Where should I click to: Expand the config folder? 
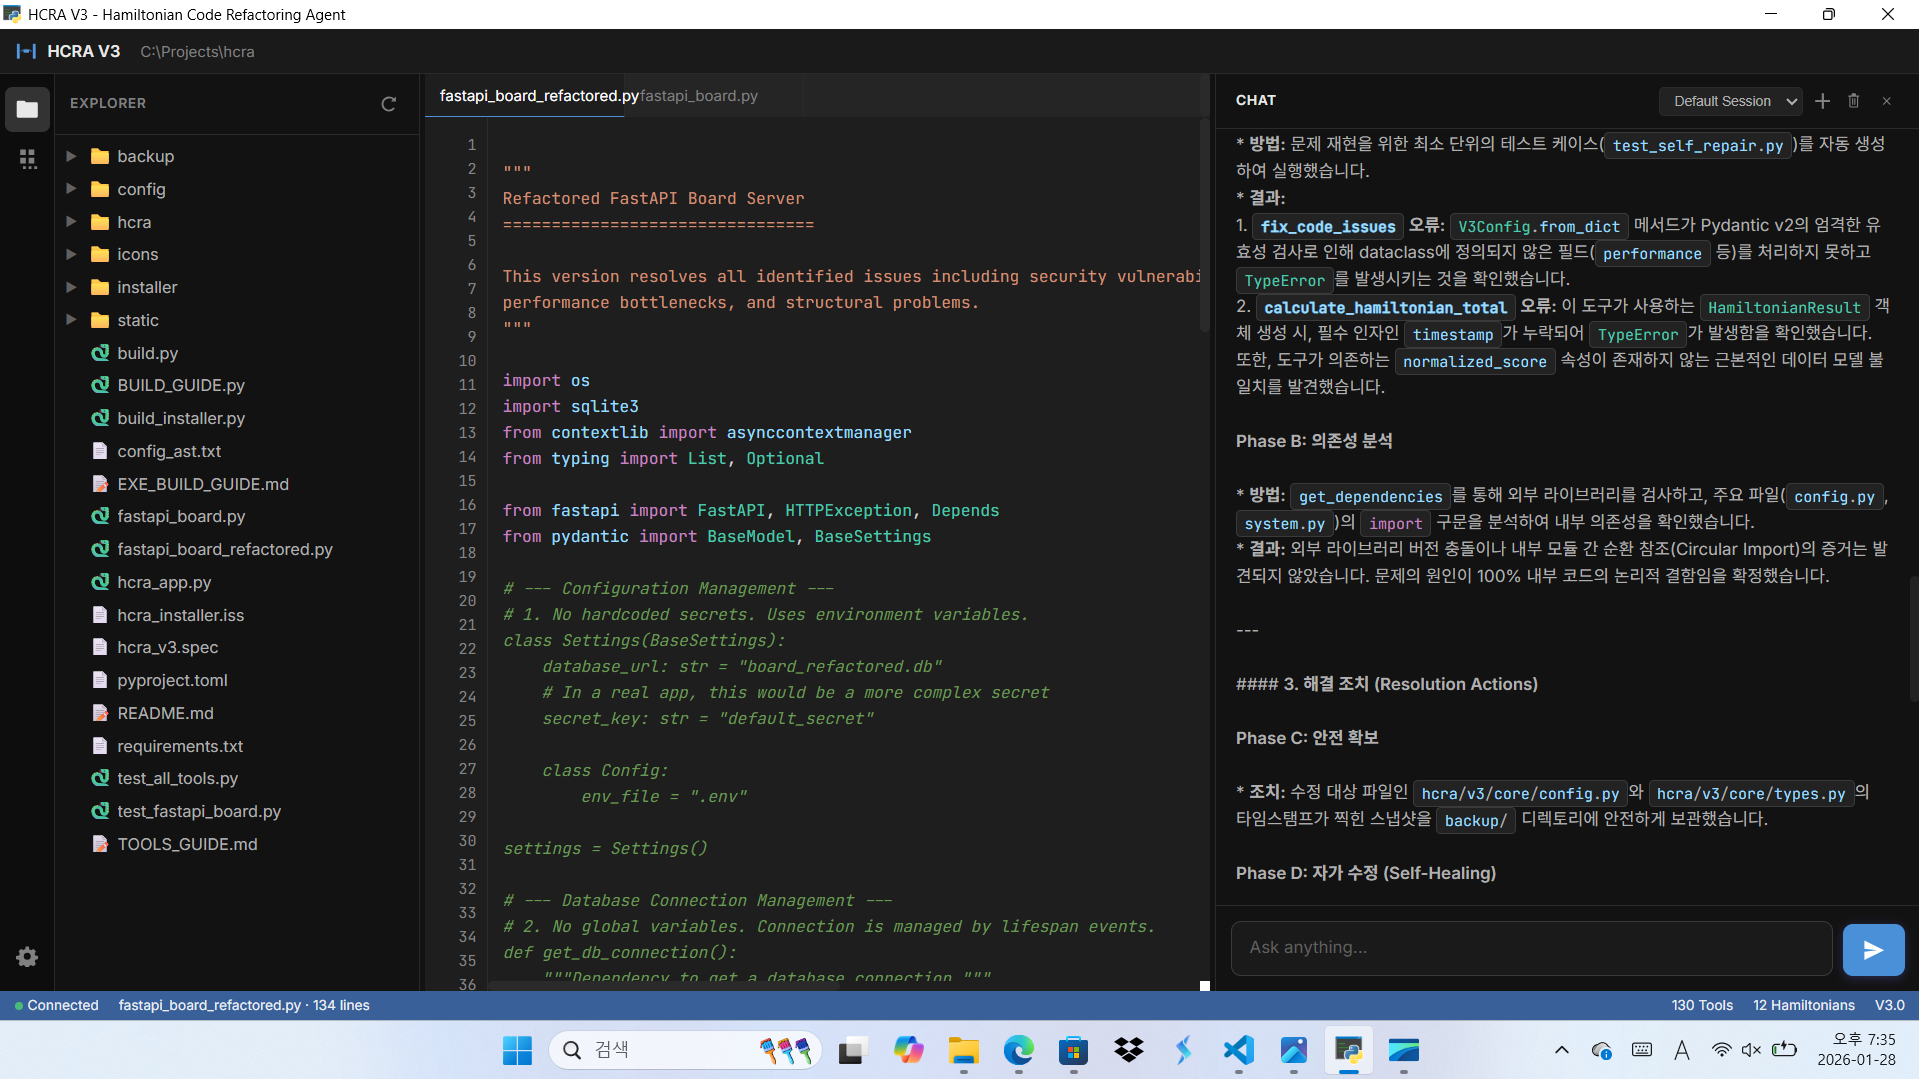(x=71, y=189)
